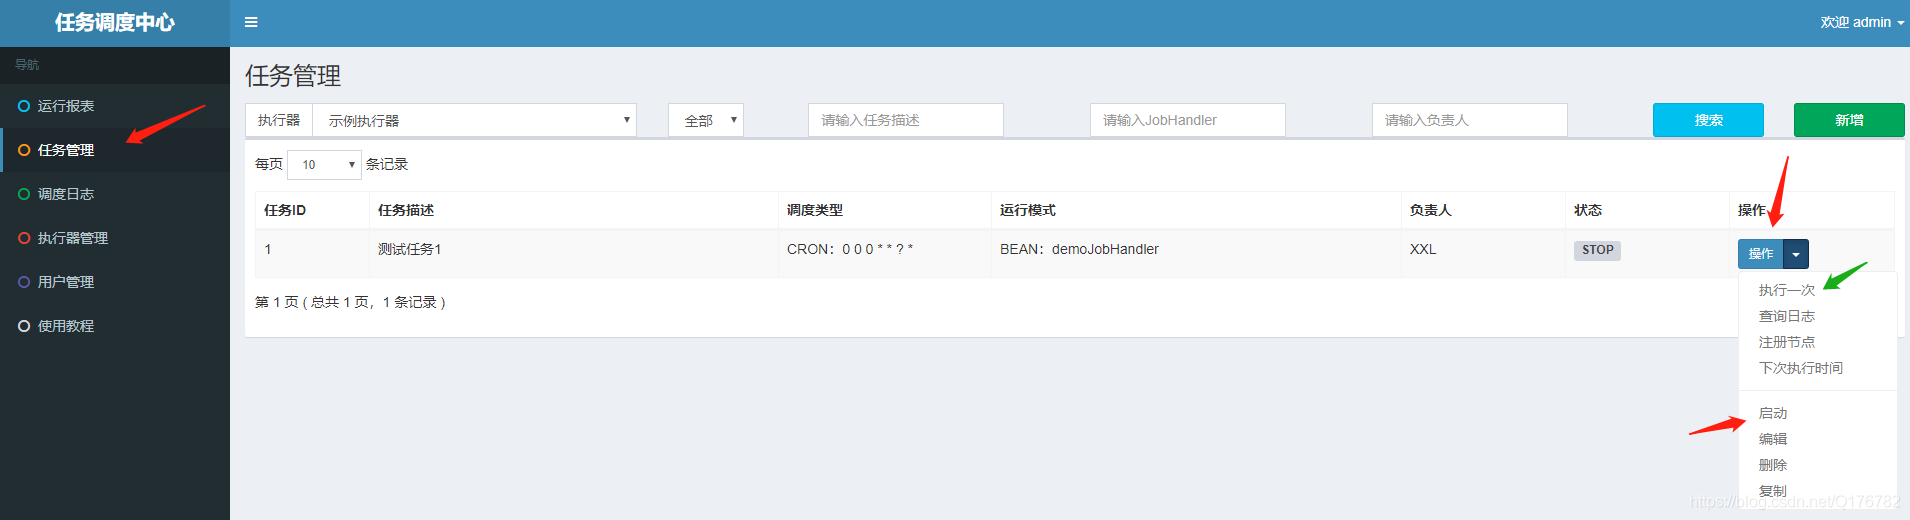Open 运行报表 page from sidebar
1910x520 pixels.
tap(115, 106)
